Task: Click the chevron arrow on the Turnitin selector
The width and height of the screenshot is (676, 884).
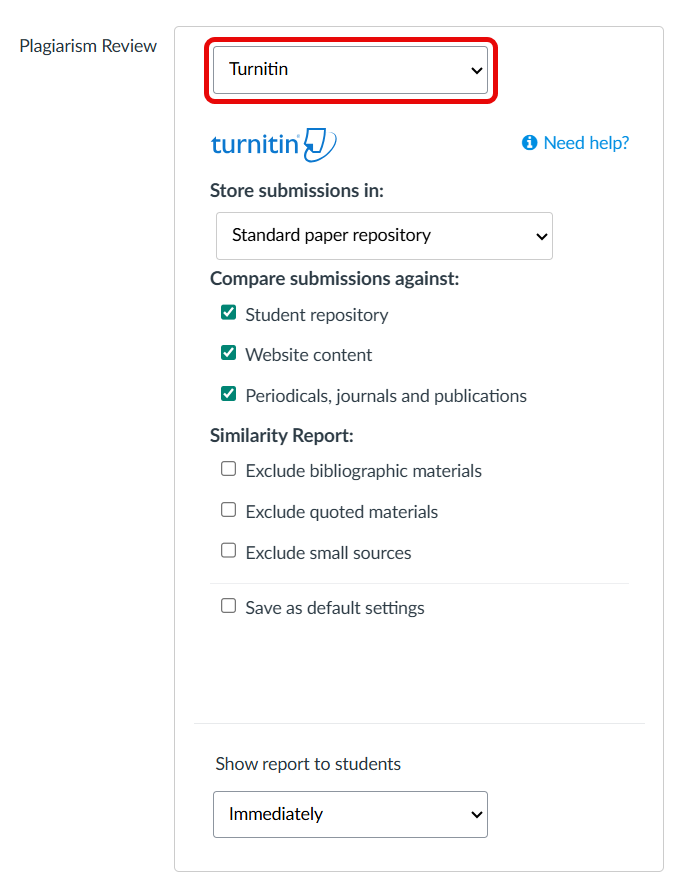Action: tap(476, 70)
